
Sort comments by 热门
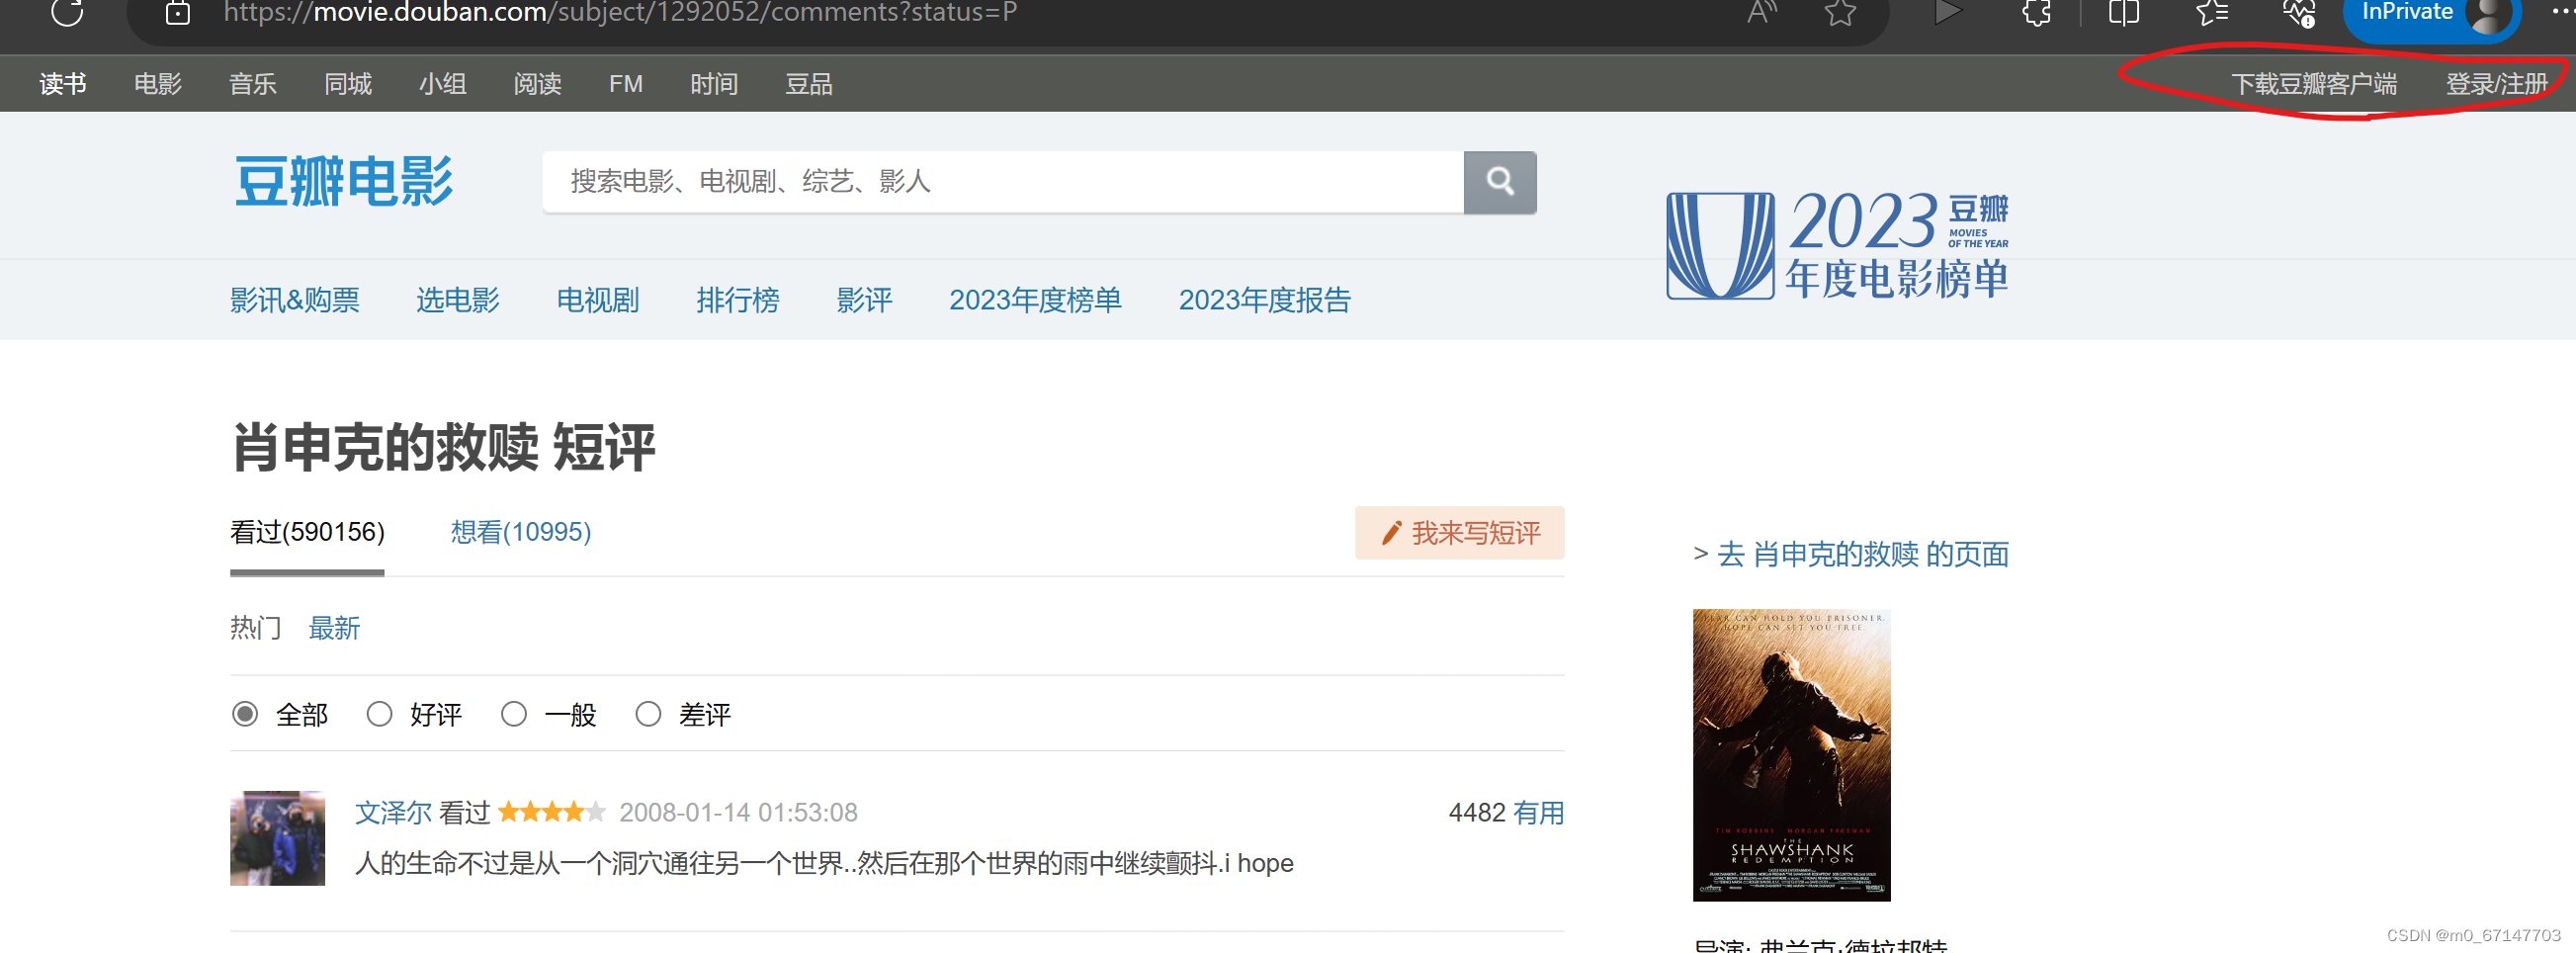coord(256,628)
